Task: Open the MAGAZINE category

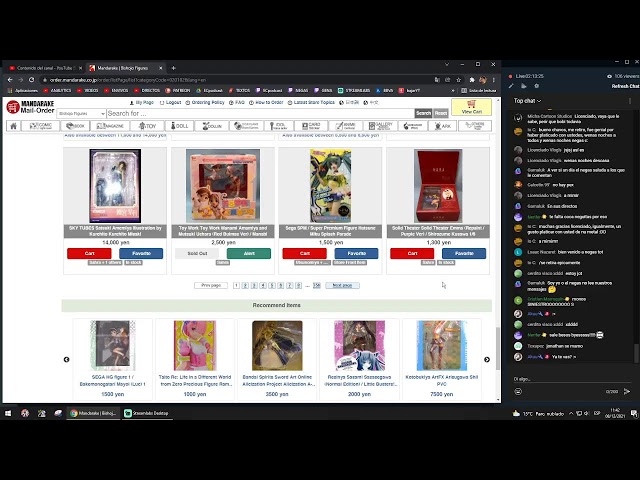Action: (110, 126)
